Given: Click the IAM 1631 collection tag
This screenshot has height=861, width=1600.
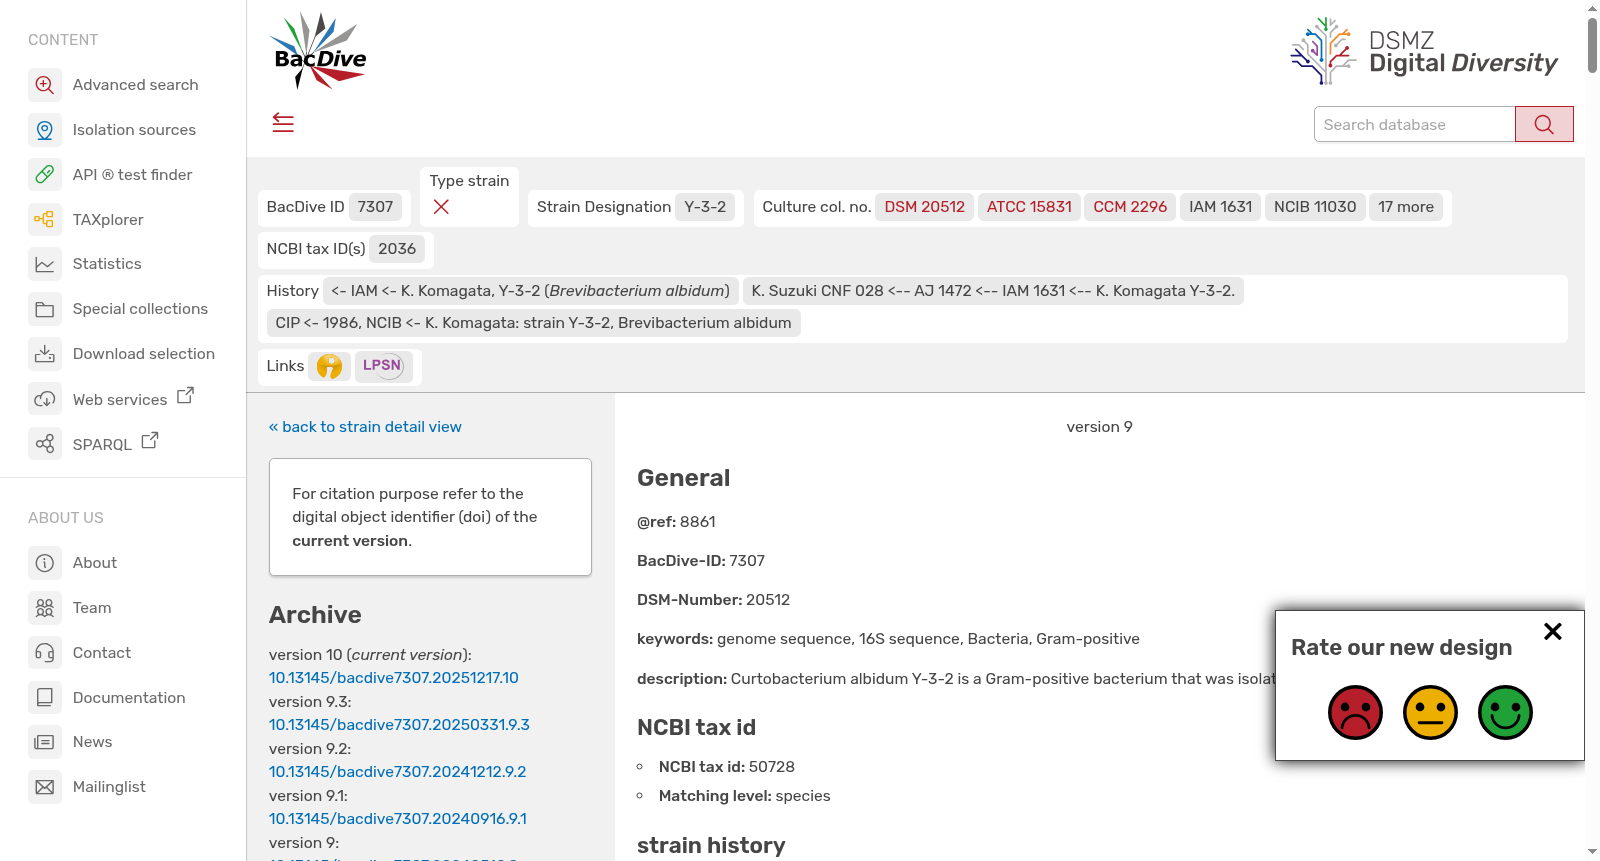Looking at the screenshot, I should point(1220,207).
